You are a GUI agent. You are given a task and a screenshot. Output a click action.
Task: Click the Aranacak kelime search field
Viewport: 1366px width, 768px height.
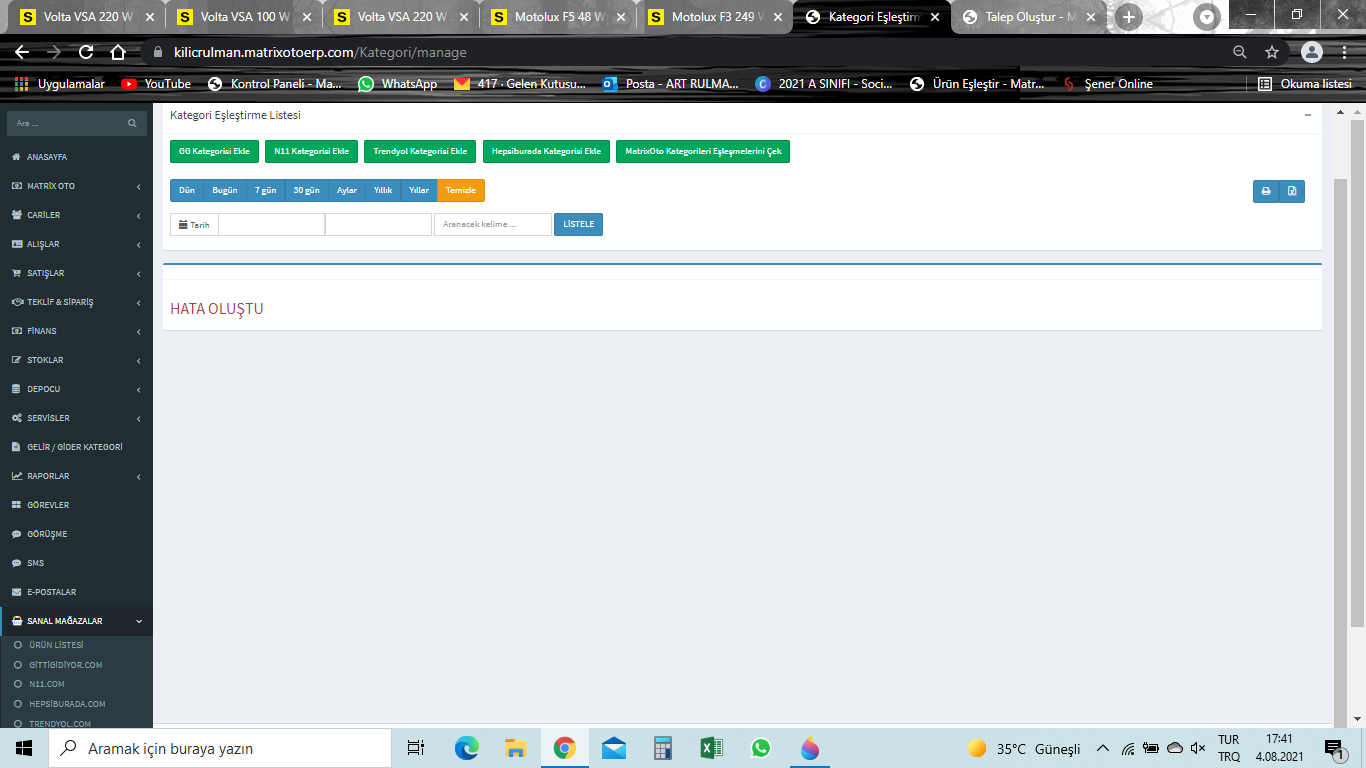point(492,224)
